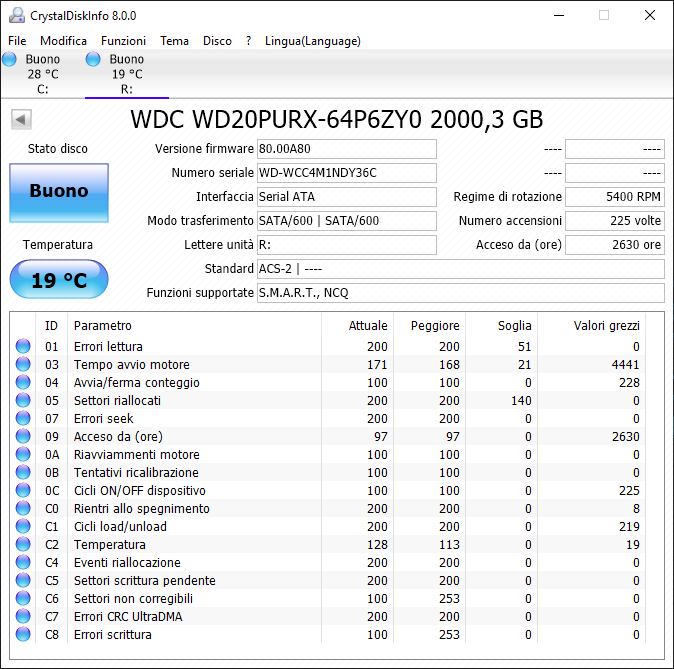Click threshold value 140 in Settori riallocati row
This screenshot has height=669, width=674.
(521, 401)
